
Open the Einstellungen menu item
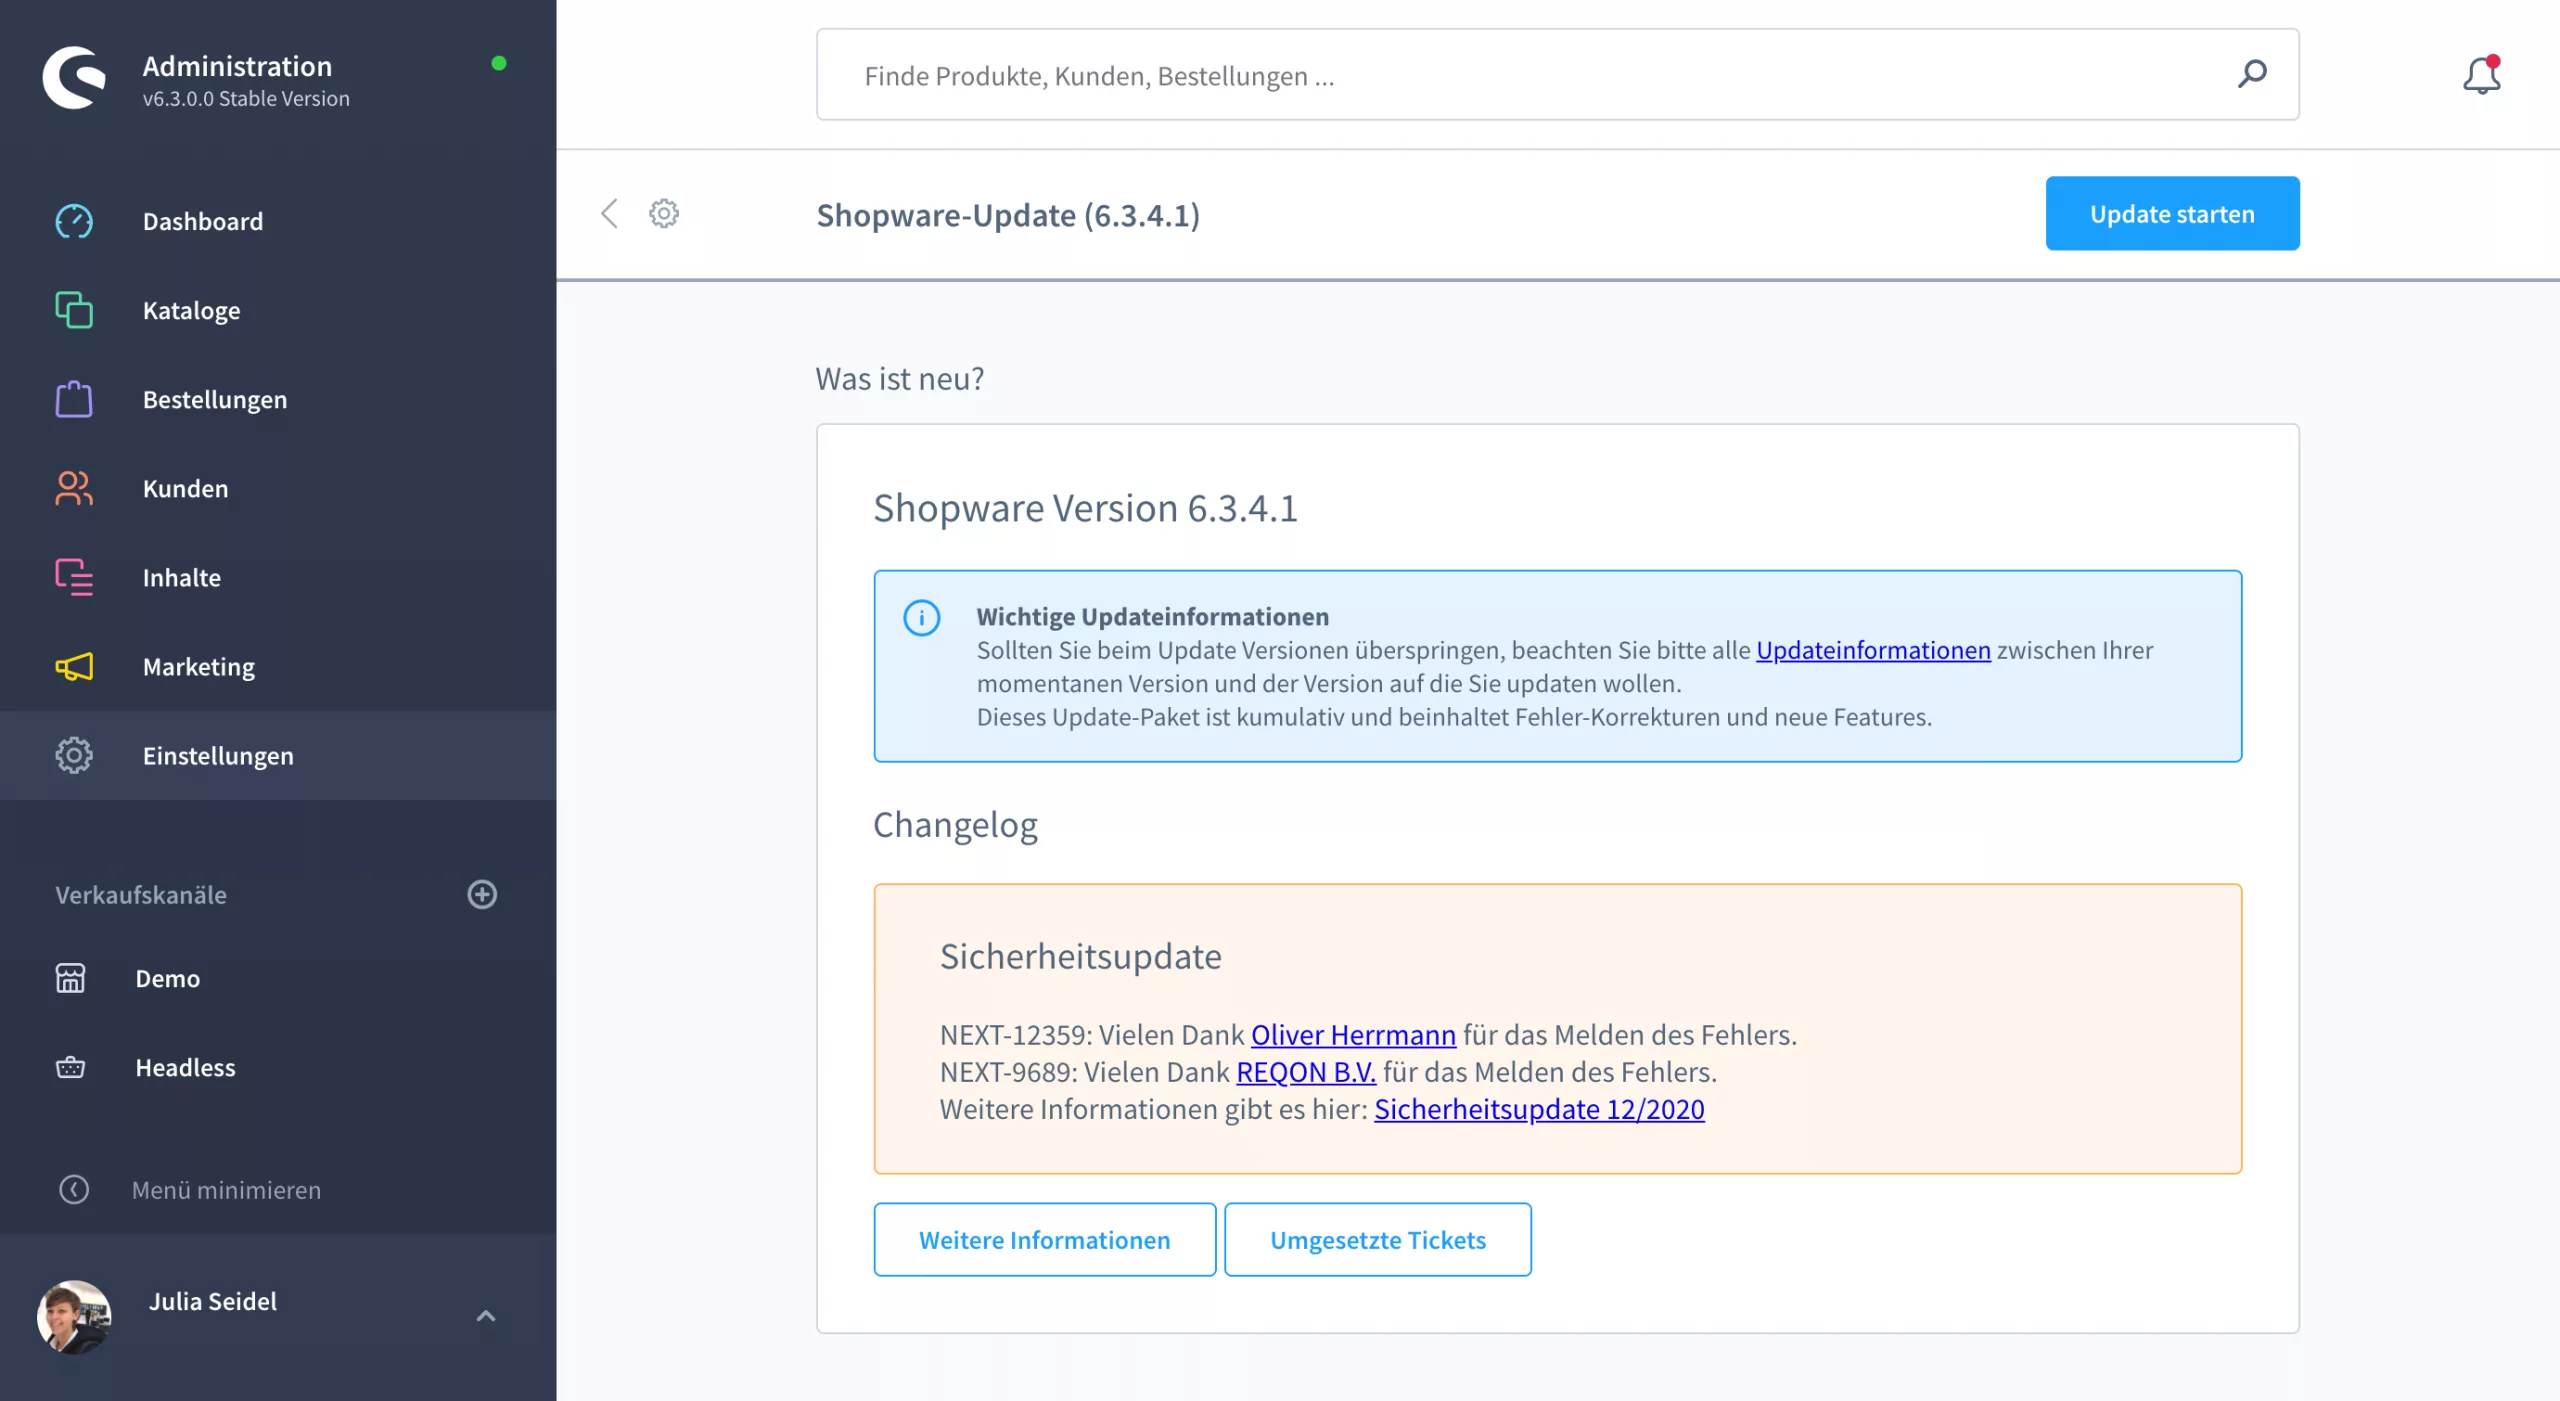click(x=278, y=755)
